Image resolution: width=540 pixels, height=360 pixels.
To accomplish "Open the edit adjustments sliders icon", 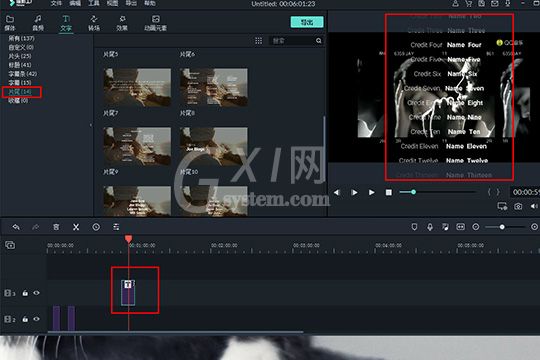I will (x=116, y=227).
